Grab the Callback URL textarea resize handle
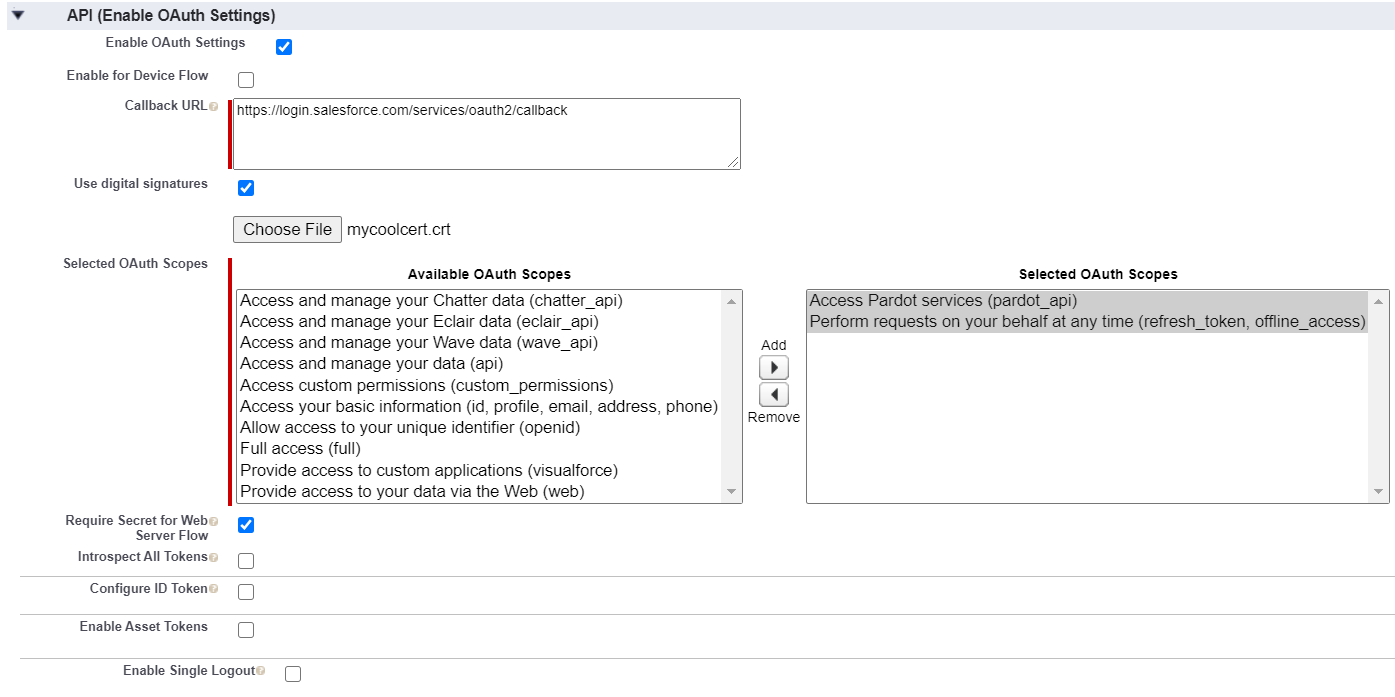Image resolution: width=1395 pixels, height=697 pixels. pyautogui.click(x=733, y=162)
